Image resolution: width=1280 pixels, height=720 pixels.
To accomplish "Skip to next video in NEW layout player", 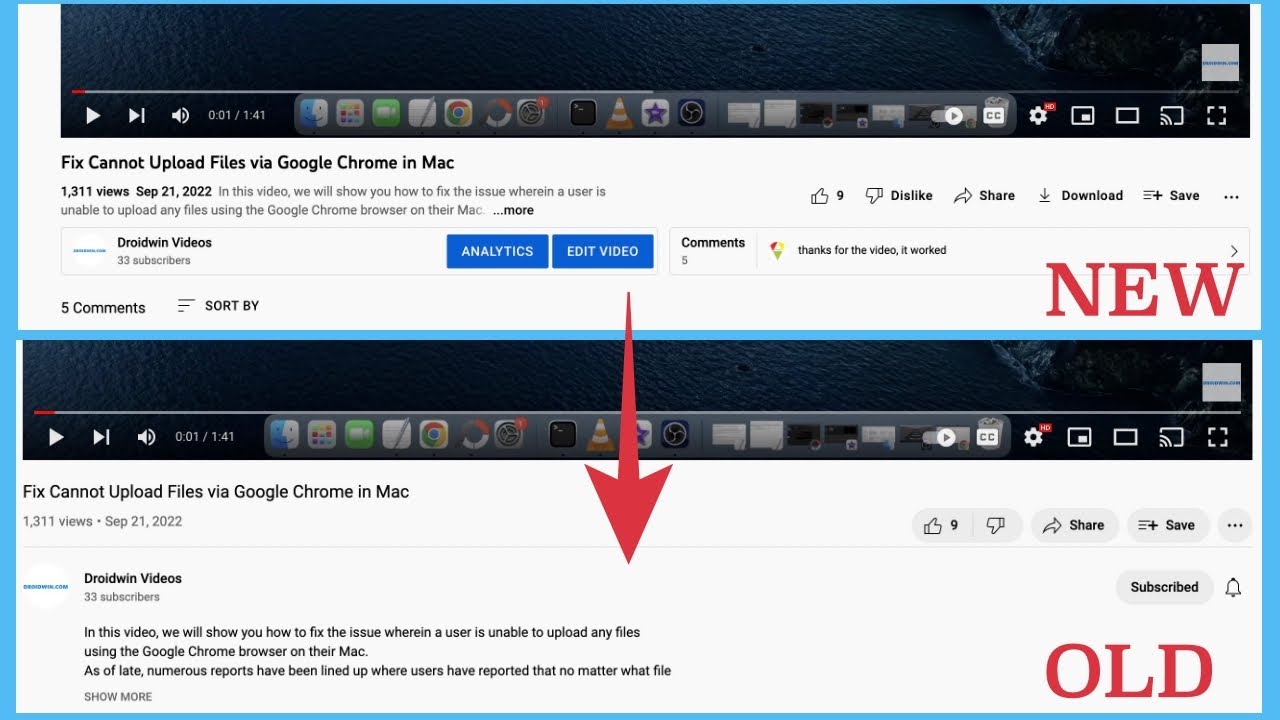I will pyautogui.click(x=137, y=115).
